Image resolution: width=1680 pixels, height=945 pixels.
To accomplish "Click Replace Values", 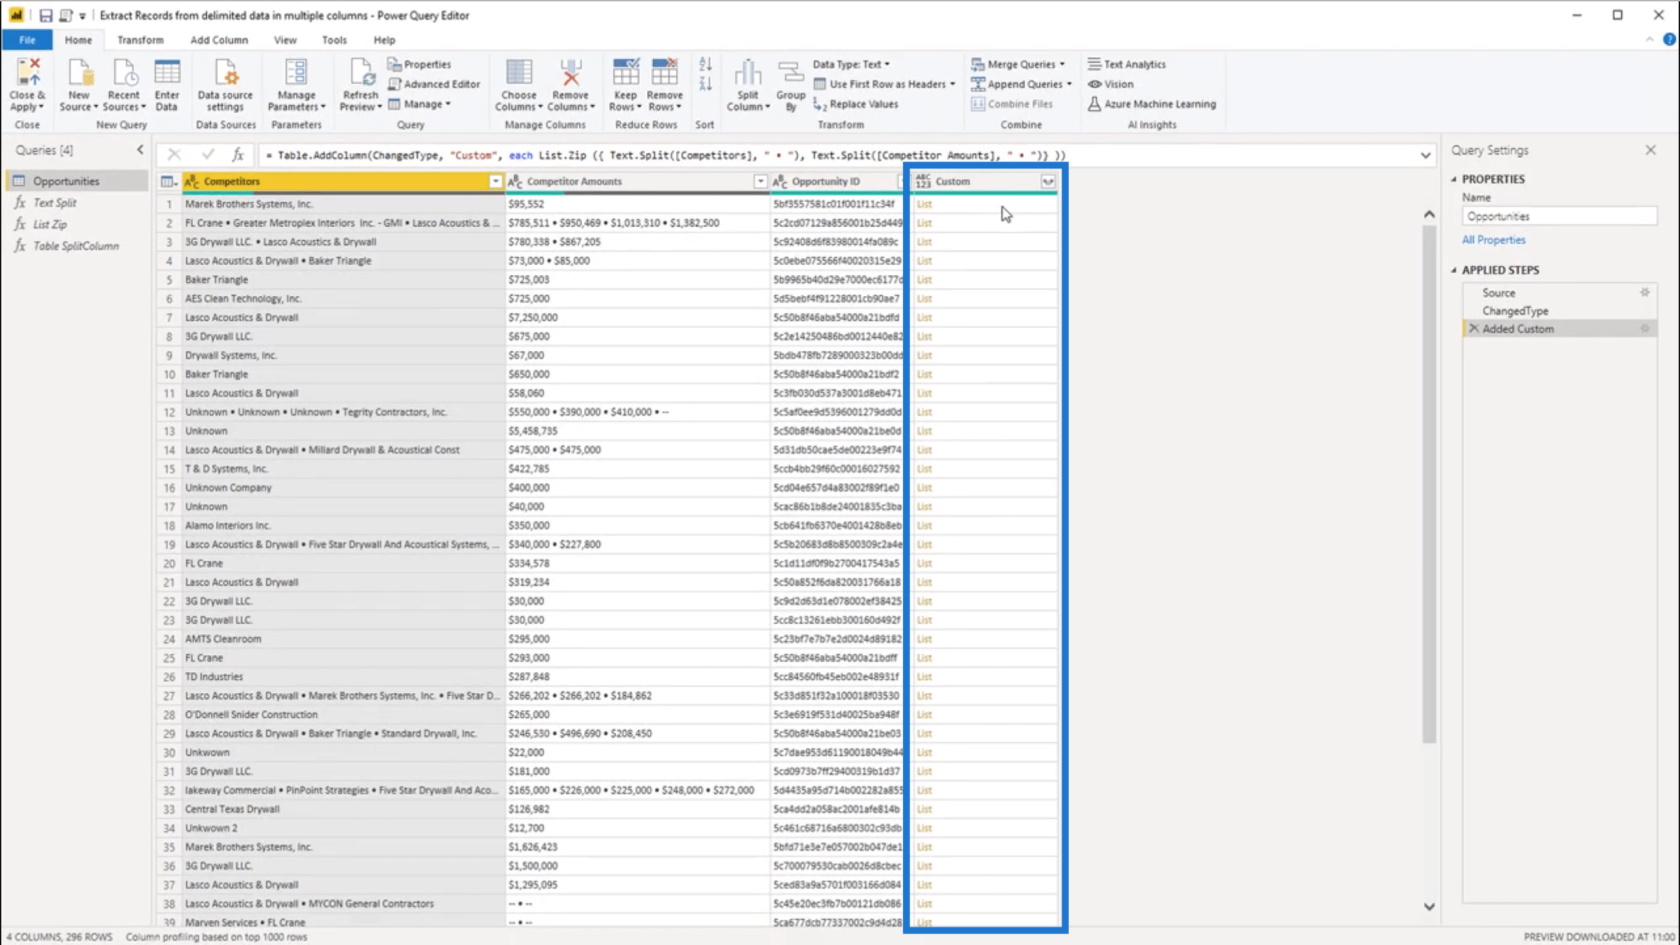I will 855,104.
